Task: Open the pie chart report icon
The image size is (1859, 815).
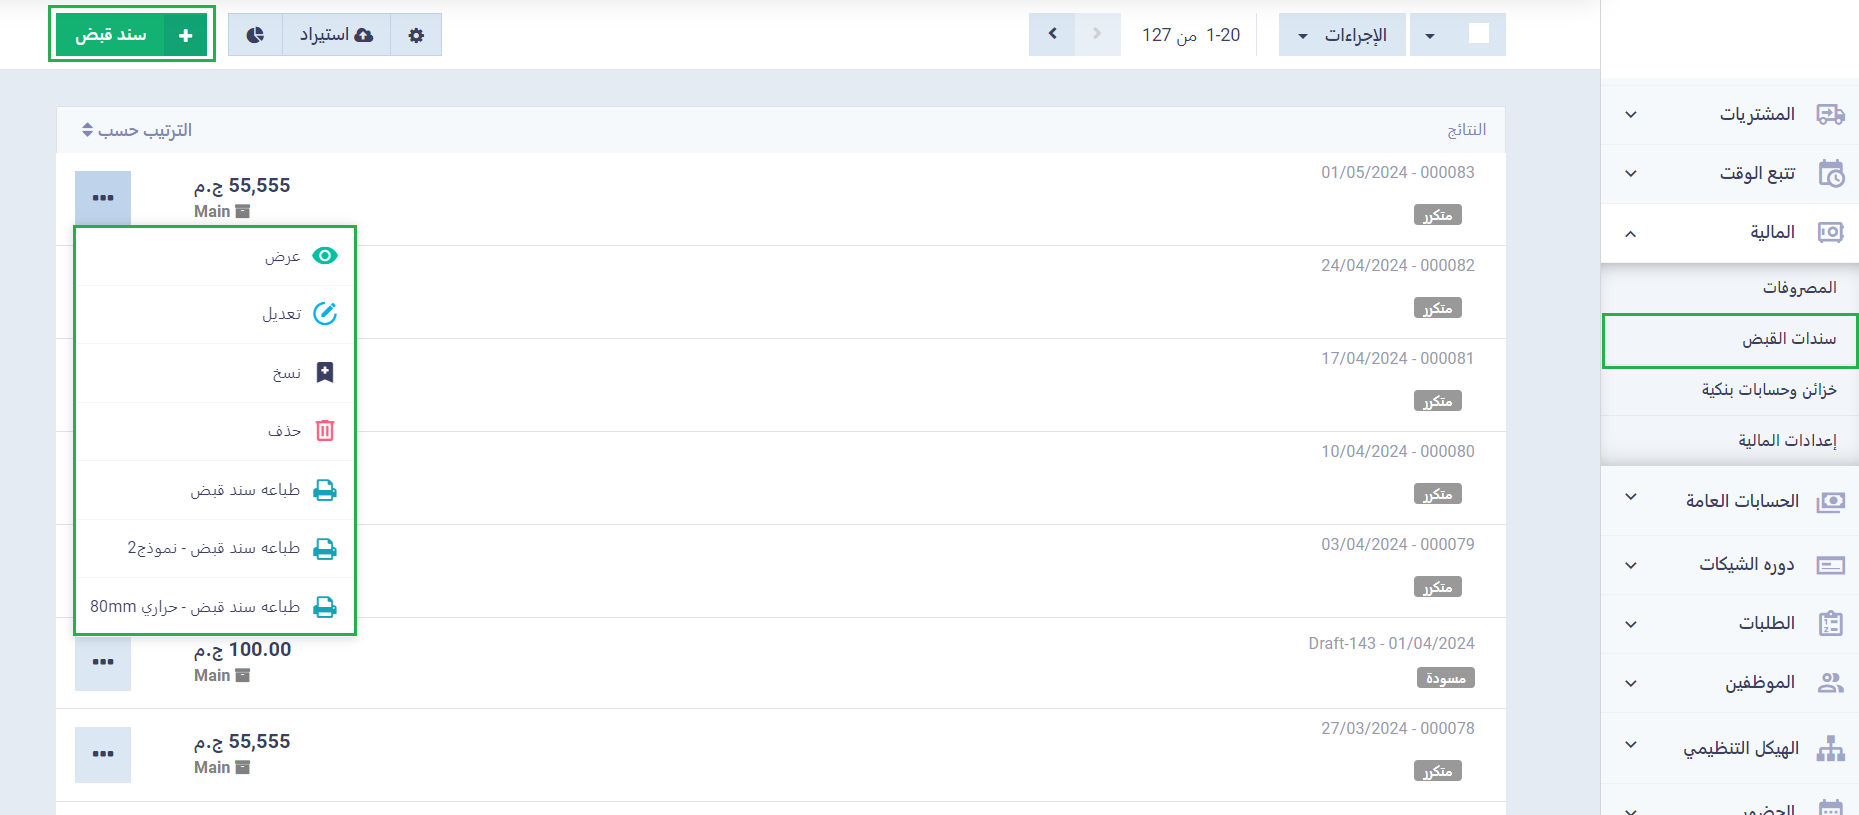Action: pyautogui.click(x=255, y=35)
